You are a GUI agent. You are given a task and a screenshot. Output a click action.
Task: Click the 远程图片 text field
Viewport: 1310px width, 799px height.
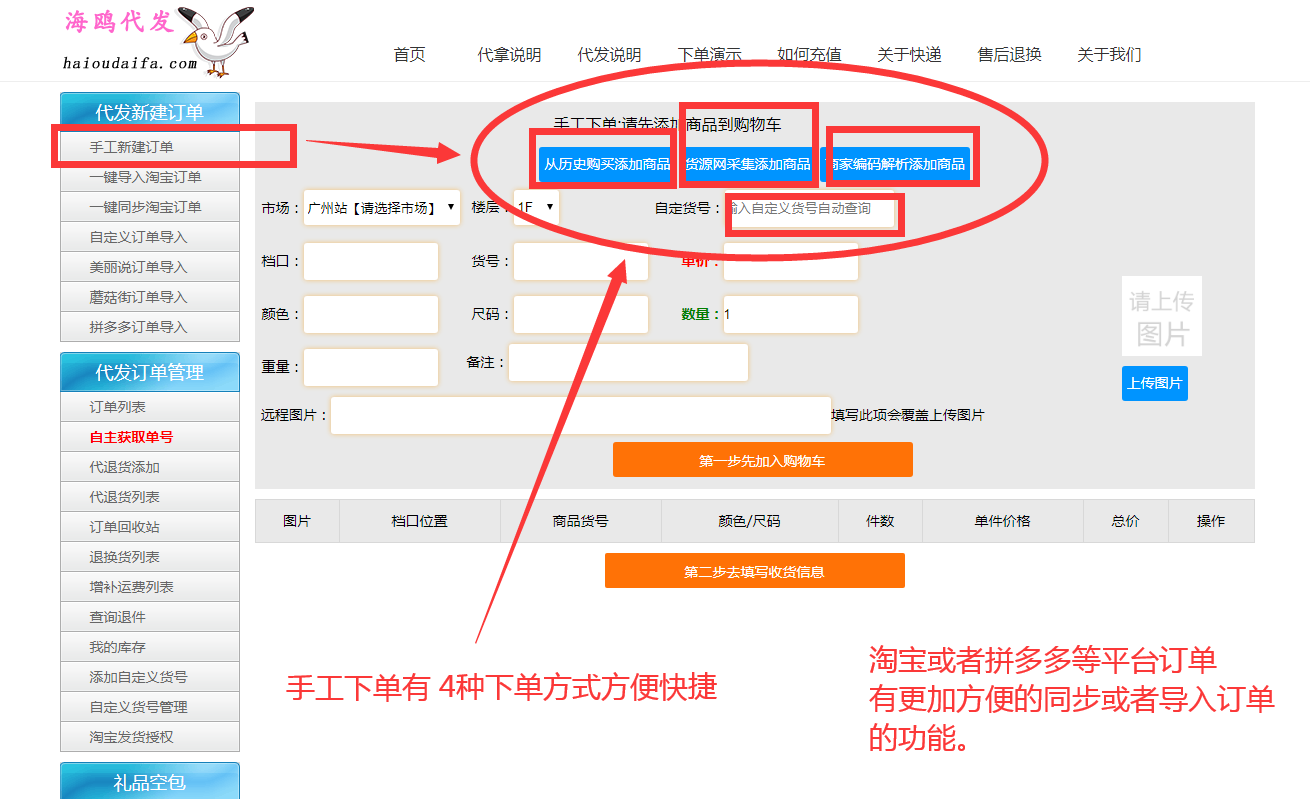click(x=580, y=415)
